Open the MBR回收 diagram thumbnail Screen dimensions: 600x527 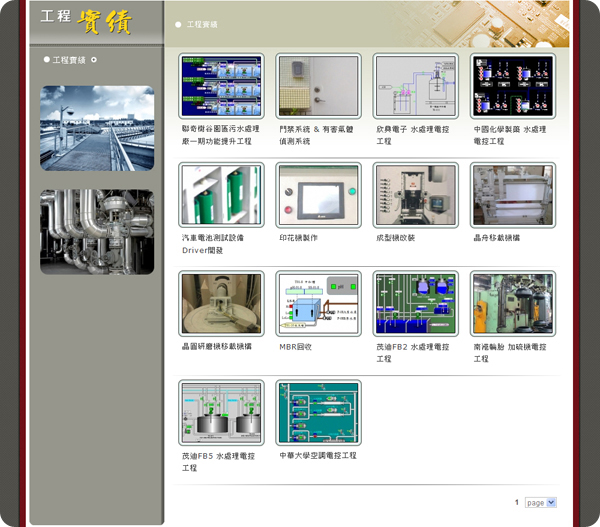318,304
